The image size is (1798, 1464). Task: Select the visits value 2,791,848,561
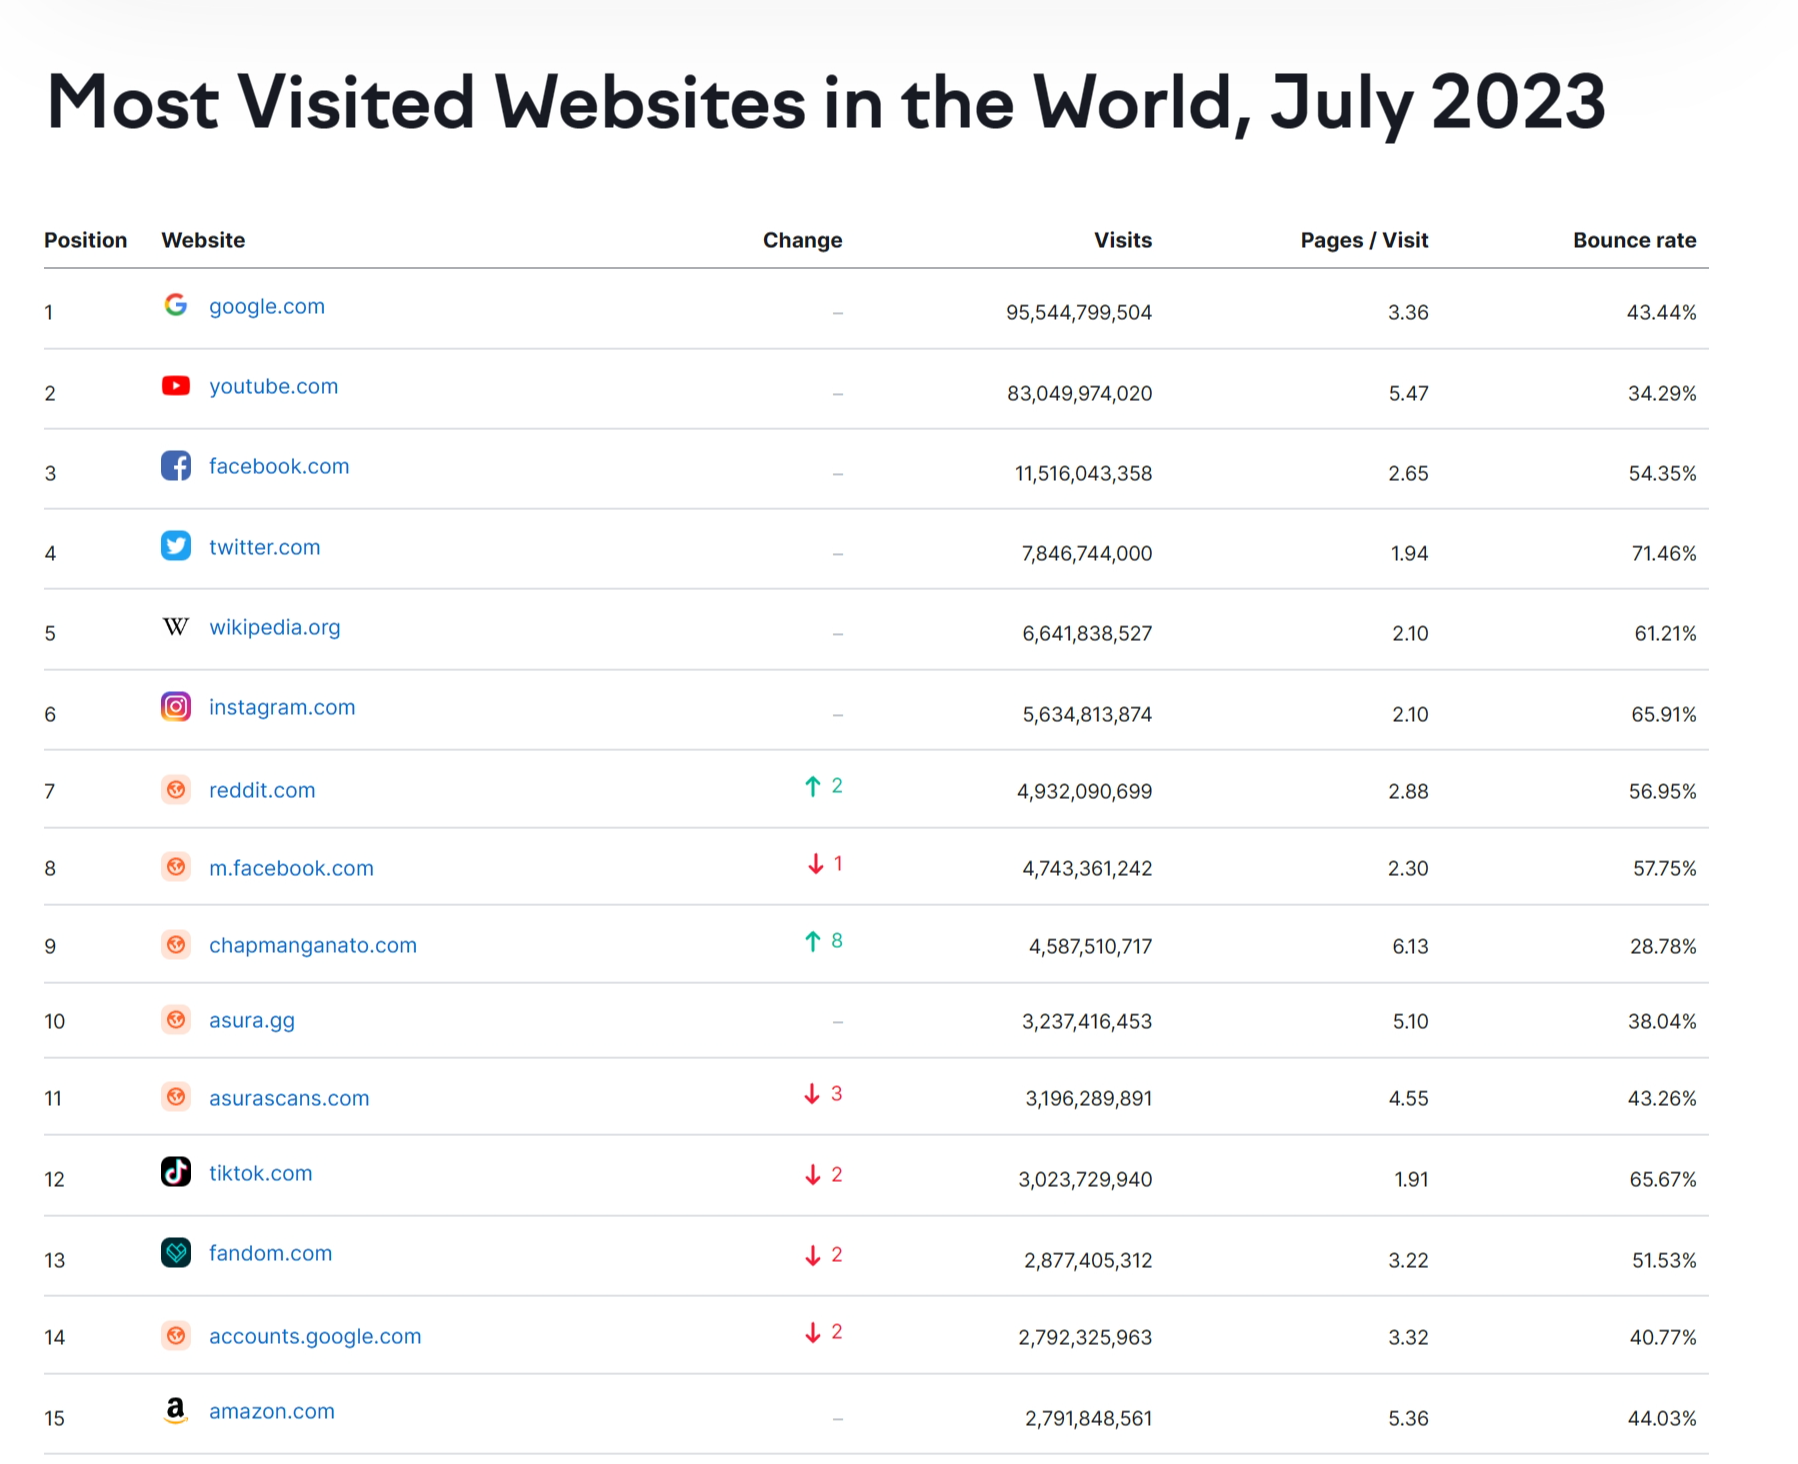pyautogui.click(x=1089, y=1419)
